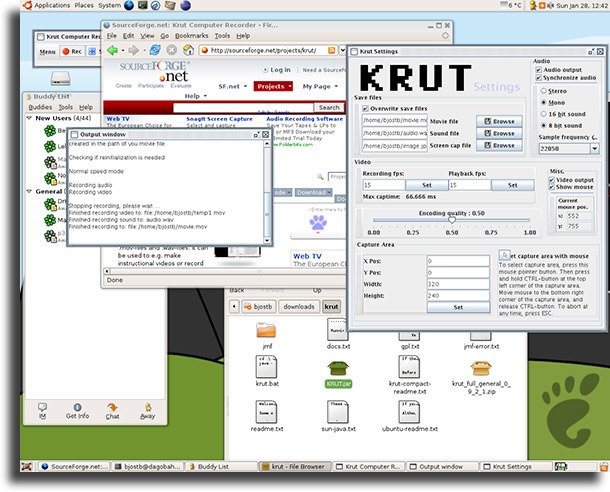This screenshot has height=492, width=610.
Task: Click the Firefox forward arrow button
Action: coord(133,50)
